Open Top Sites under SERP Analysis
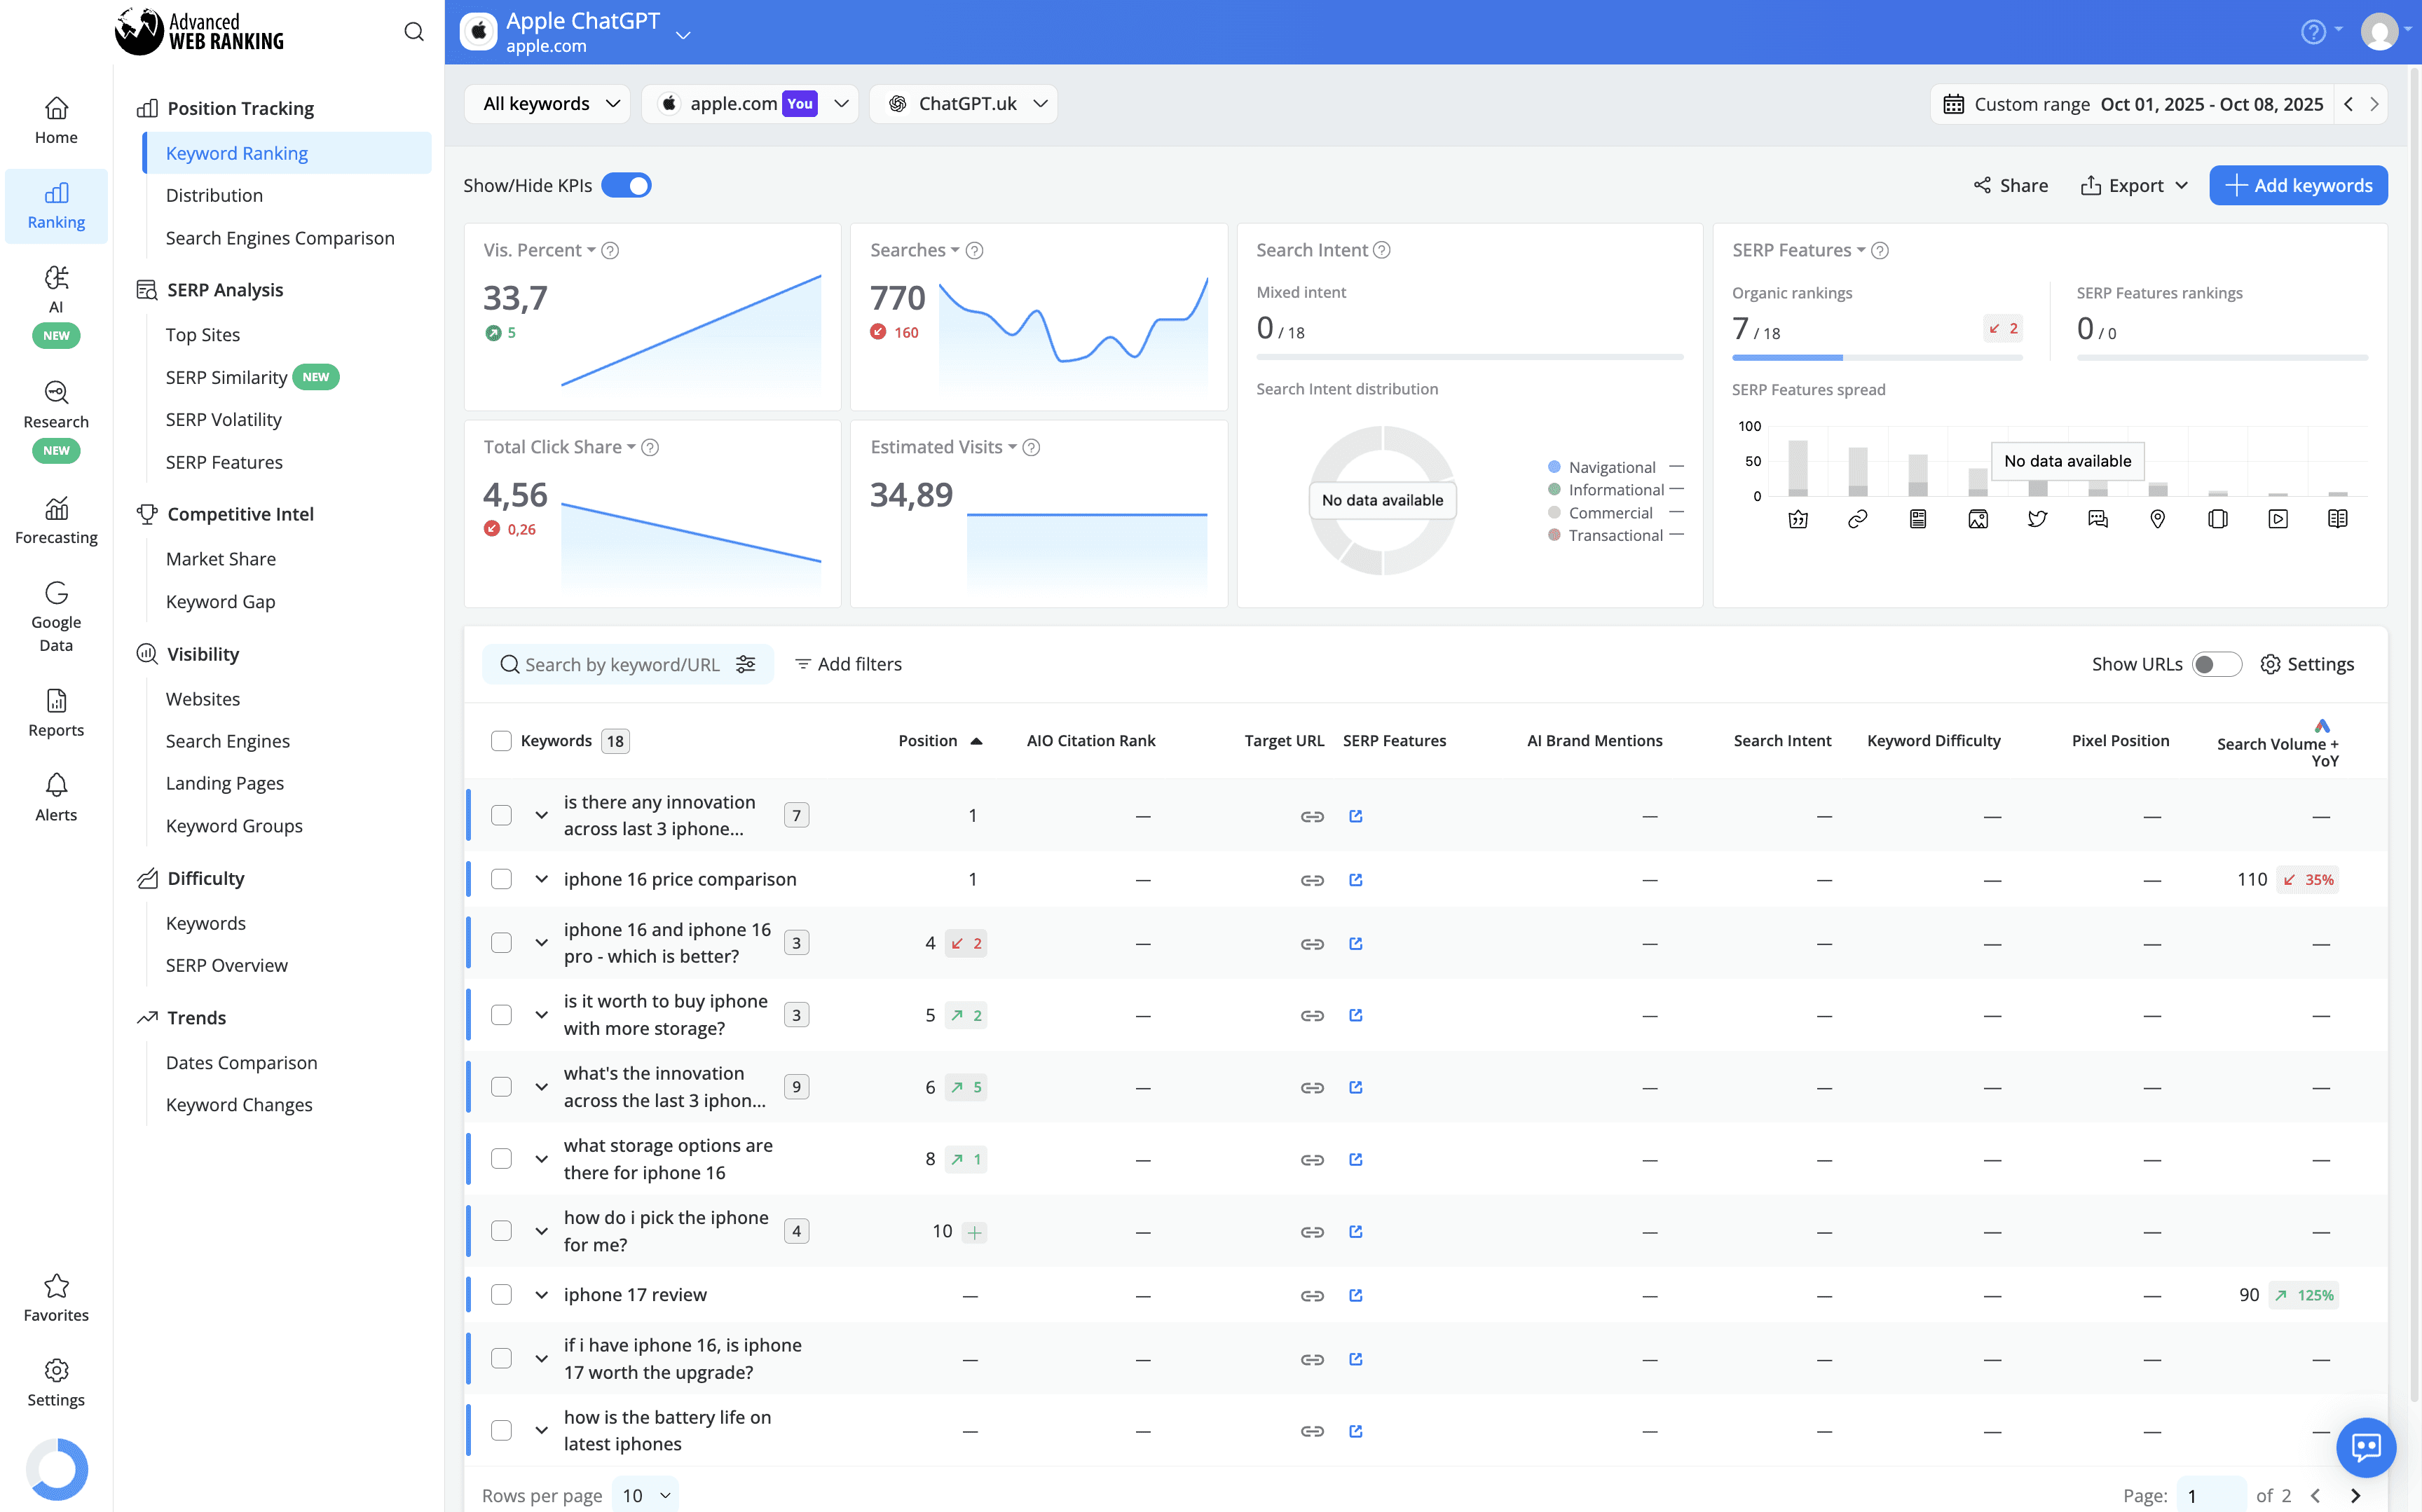Screen dimensions: 2422x1512 tap(203, 335)
